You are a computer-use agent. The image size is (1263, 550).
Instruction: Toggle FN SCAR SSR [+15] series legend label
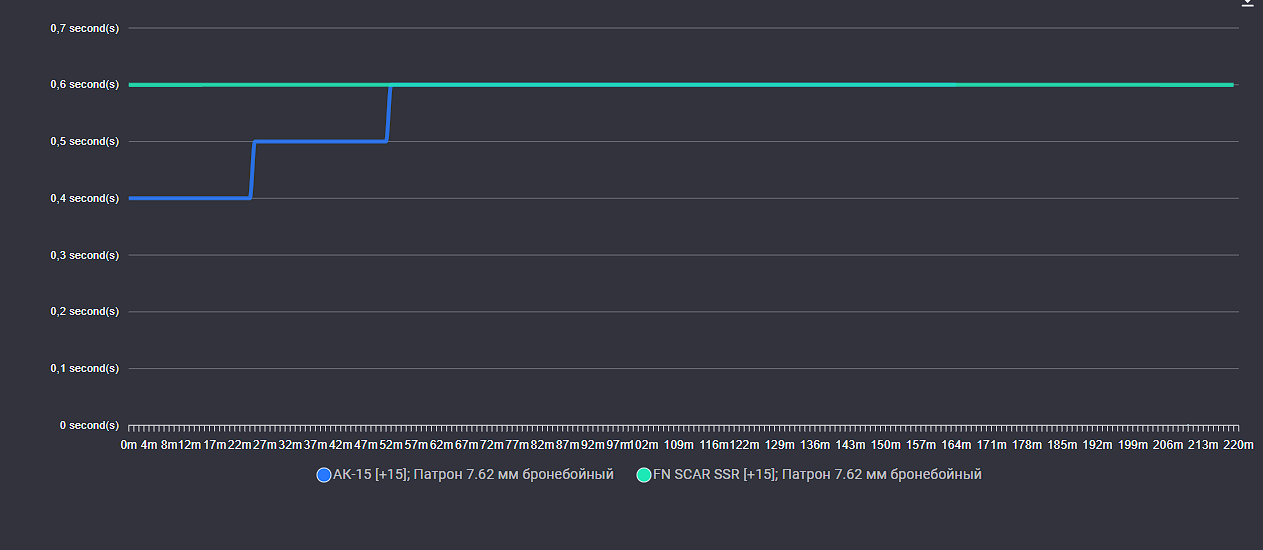(816, 475)
